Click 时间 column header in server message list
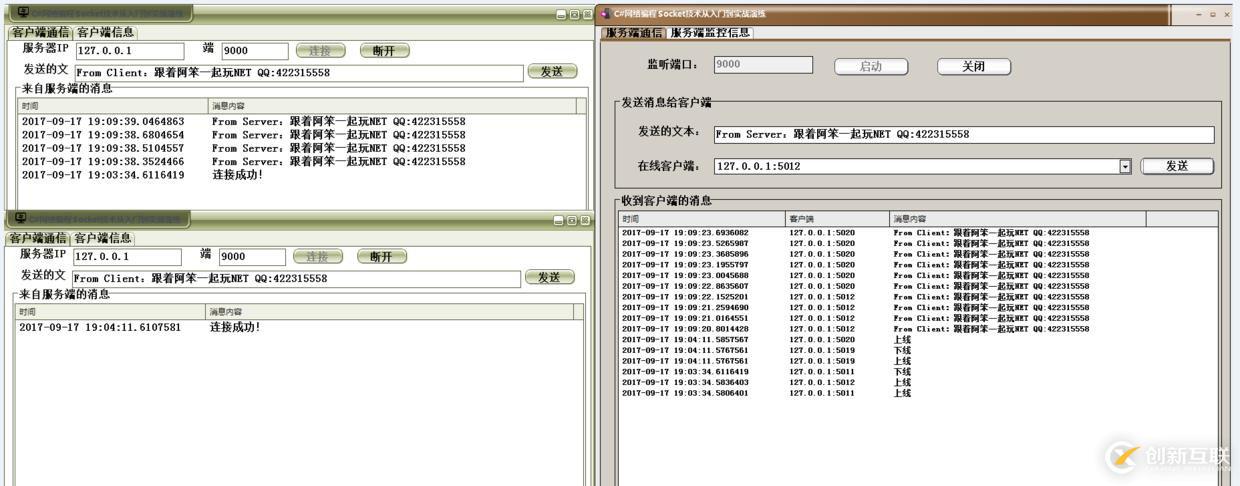1240x486 pixels. 702,219
